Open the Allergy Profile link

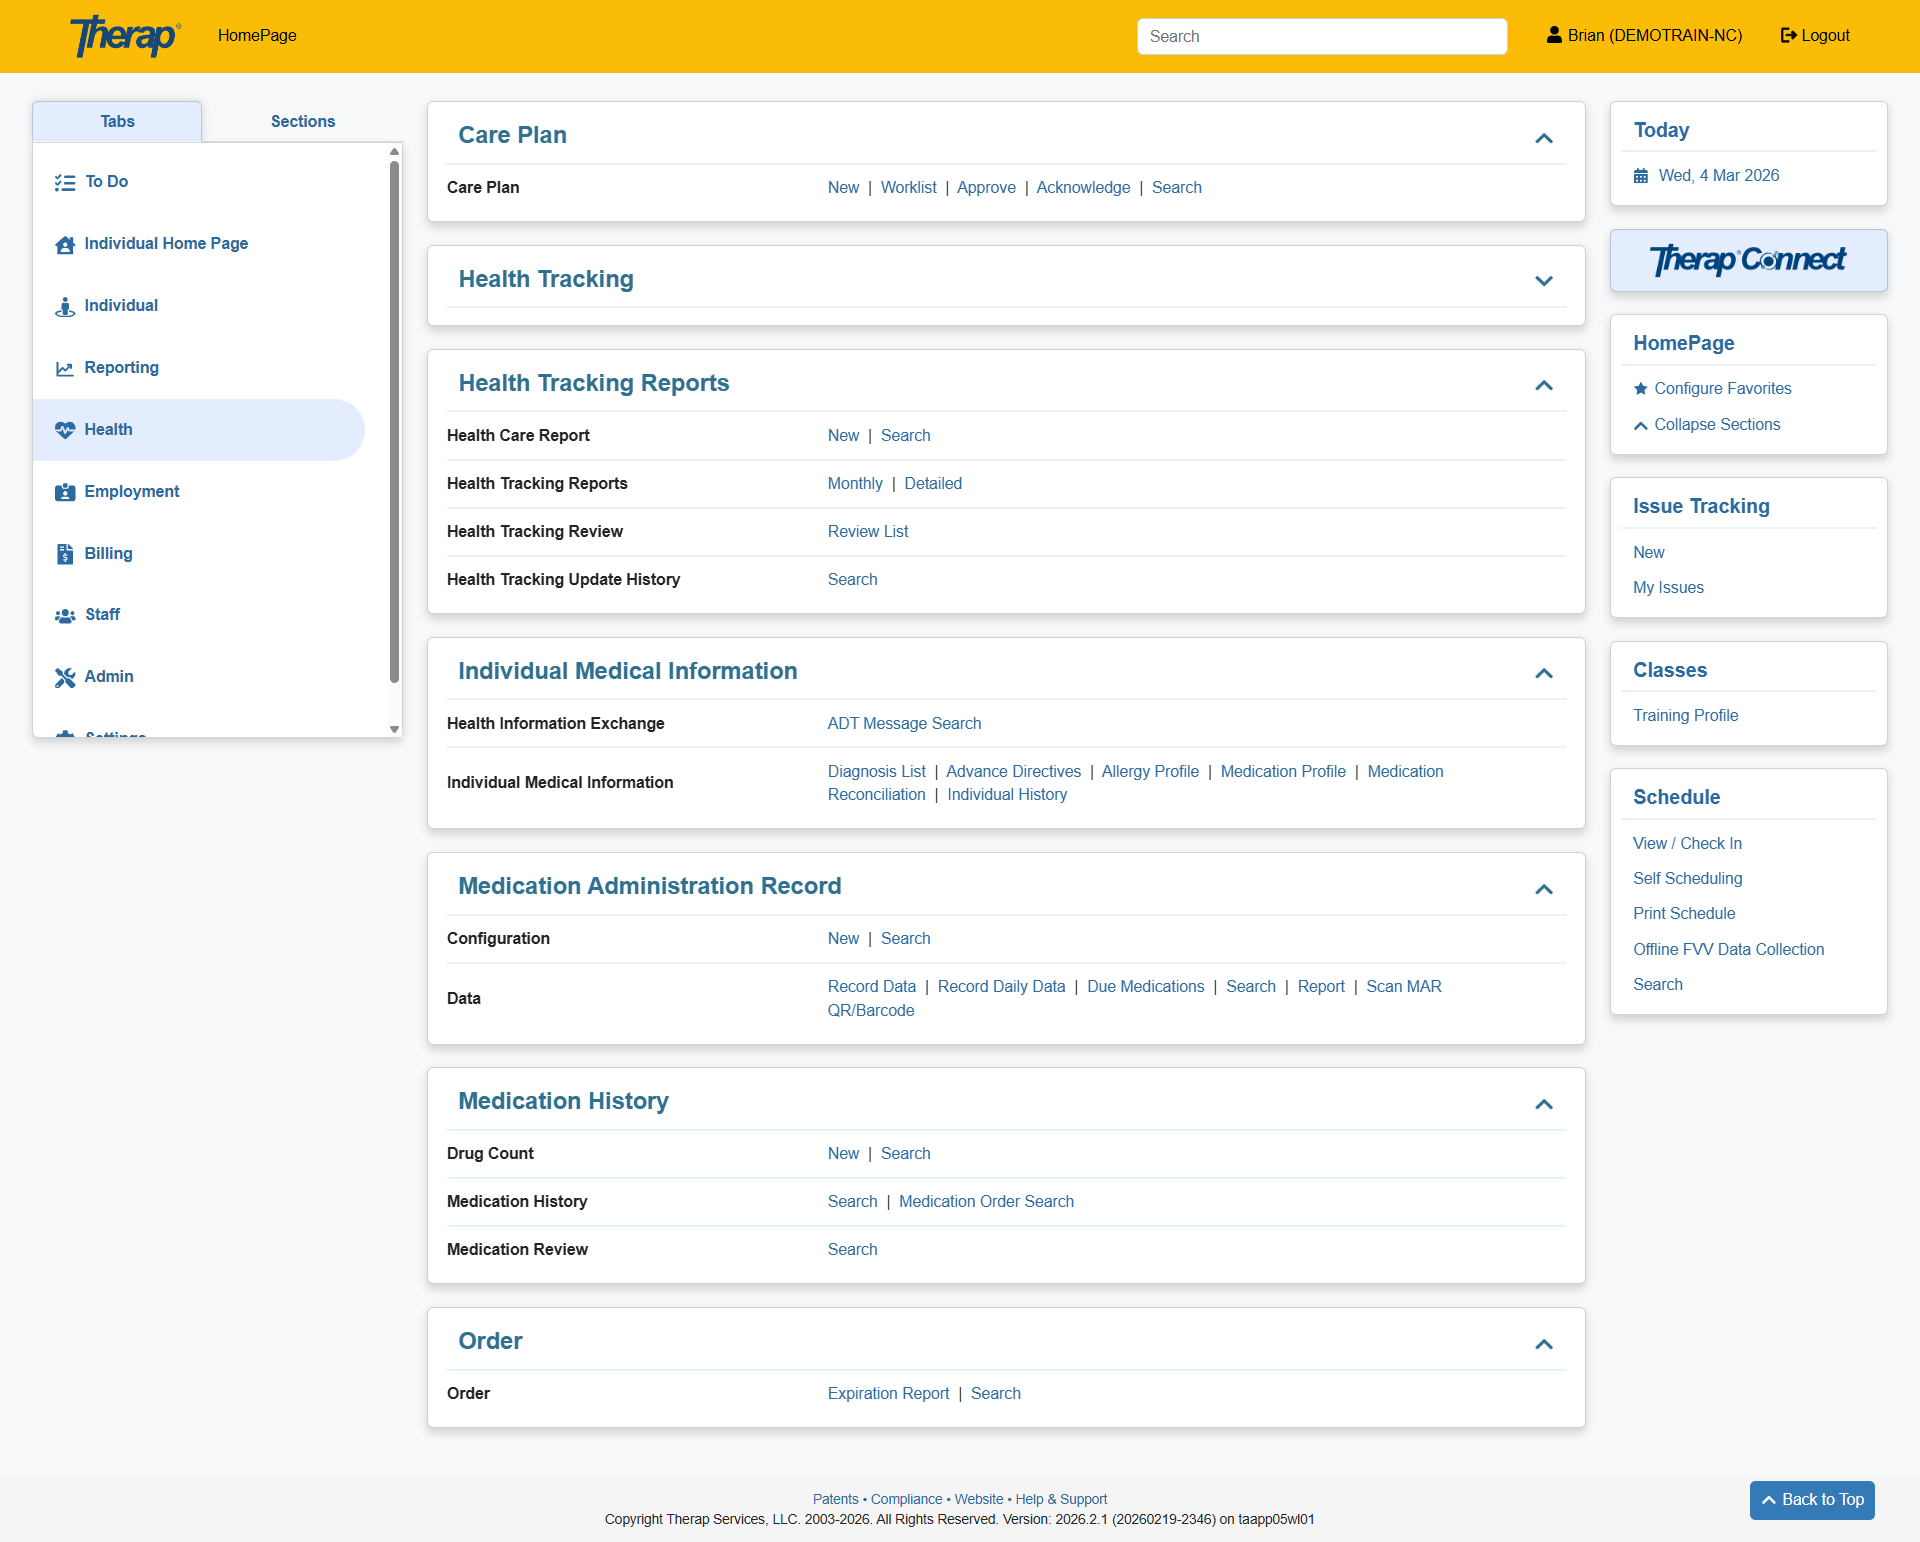coord(1149,771)
